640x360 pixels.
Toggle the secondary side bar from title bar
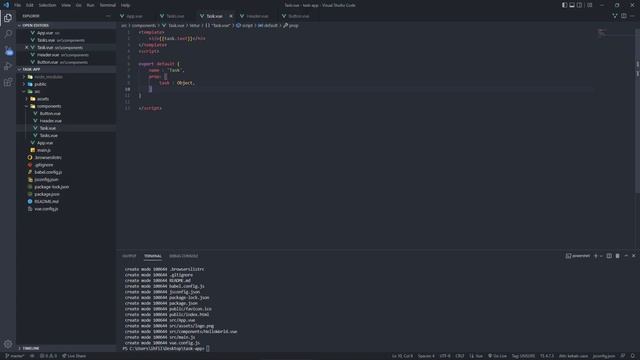coord(579,5)
